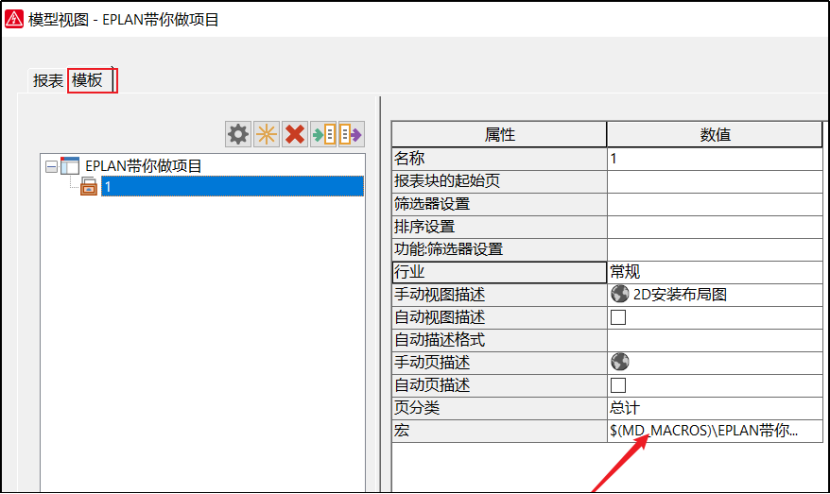This screenshot has width=830, height=494.
Task: Toggle the 自动视图描述 checkbox
Action: click(618, 317)
